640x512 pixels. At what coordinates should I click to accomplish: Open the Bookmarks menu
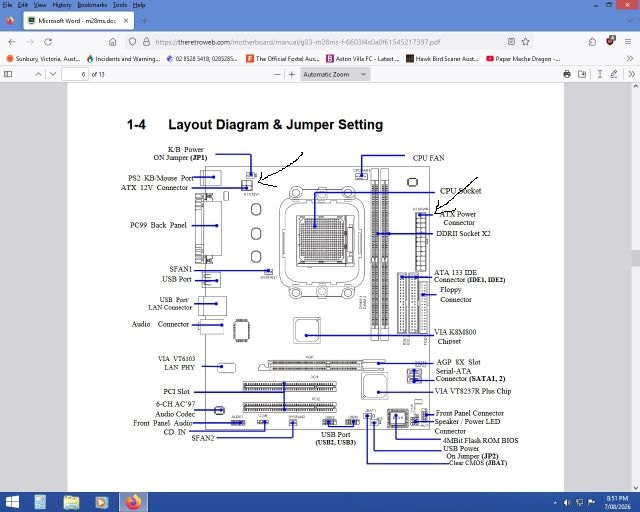[92, 5]
